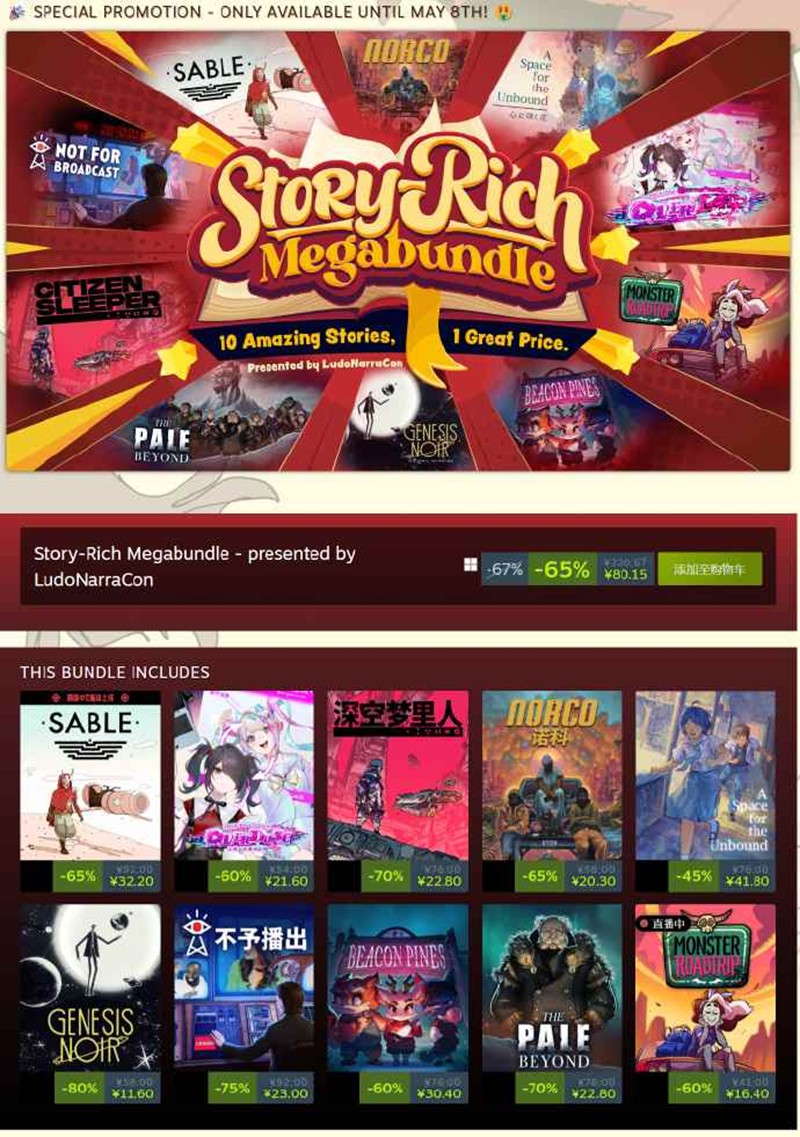Image resolution: width=800 pixels, height=1137 pixels.
Task: Select the Not For Broadcast capsule image
Action: [244, 988]
